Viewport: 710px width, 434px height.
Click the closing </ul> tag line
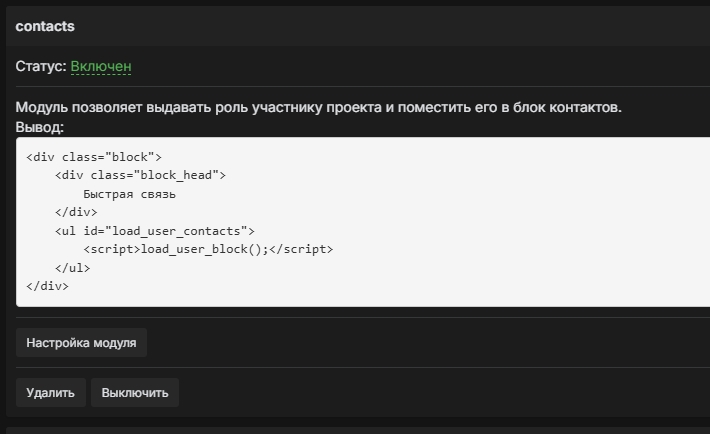72,268
